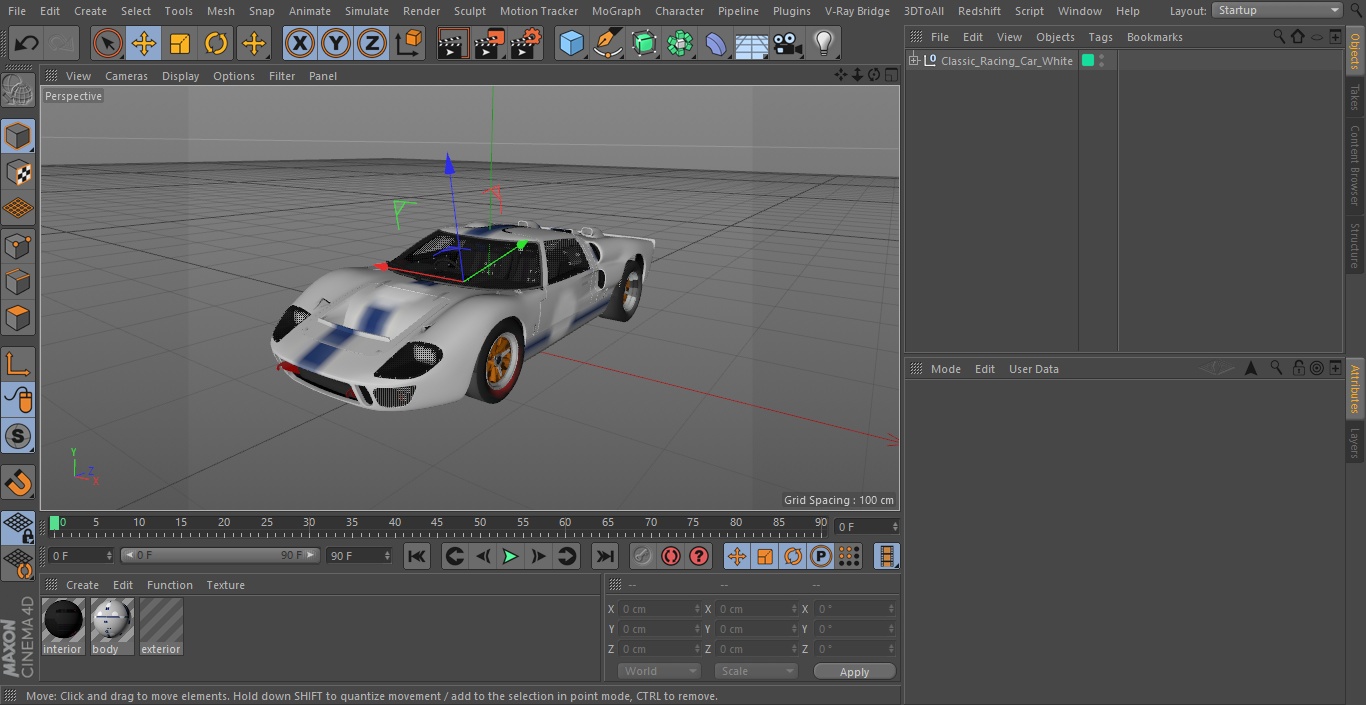Open the viewport Cameras menu

[x=126, y=76]
